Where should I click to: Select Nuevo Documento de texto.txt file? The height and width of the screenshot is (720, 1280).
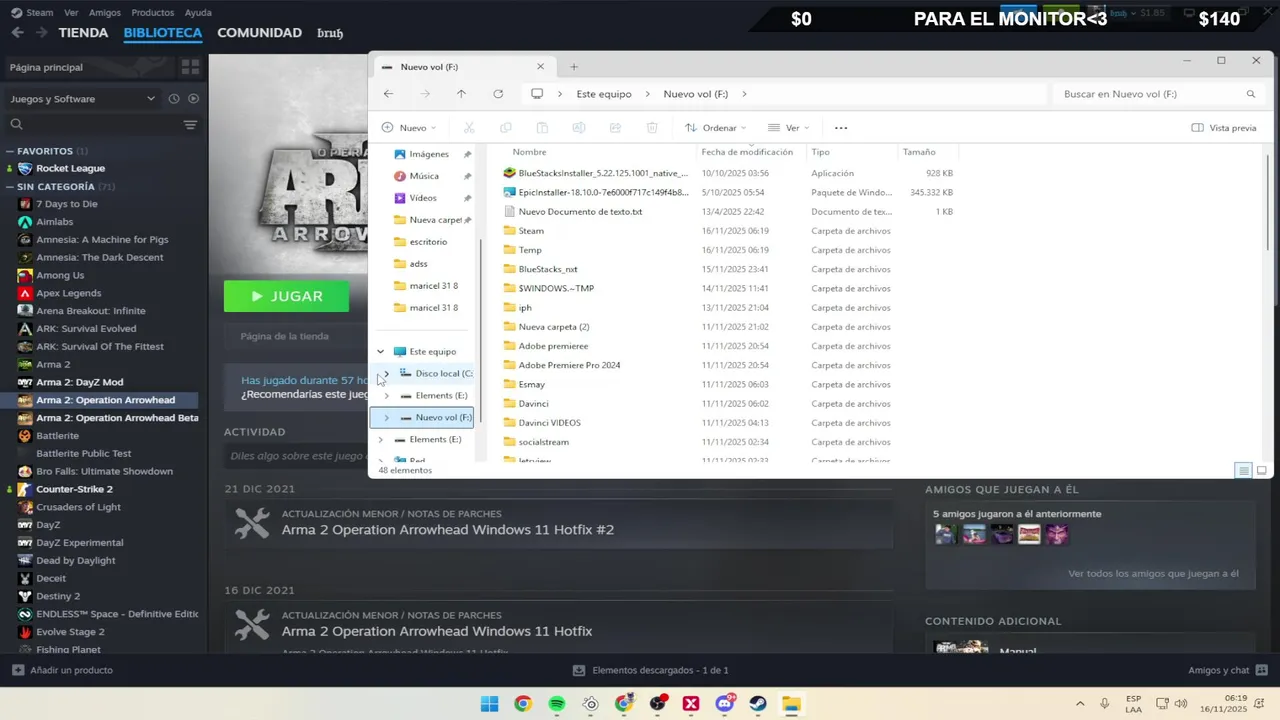click(572, 212)
